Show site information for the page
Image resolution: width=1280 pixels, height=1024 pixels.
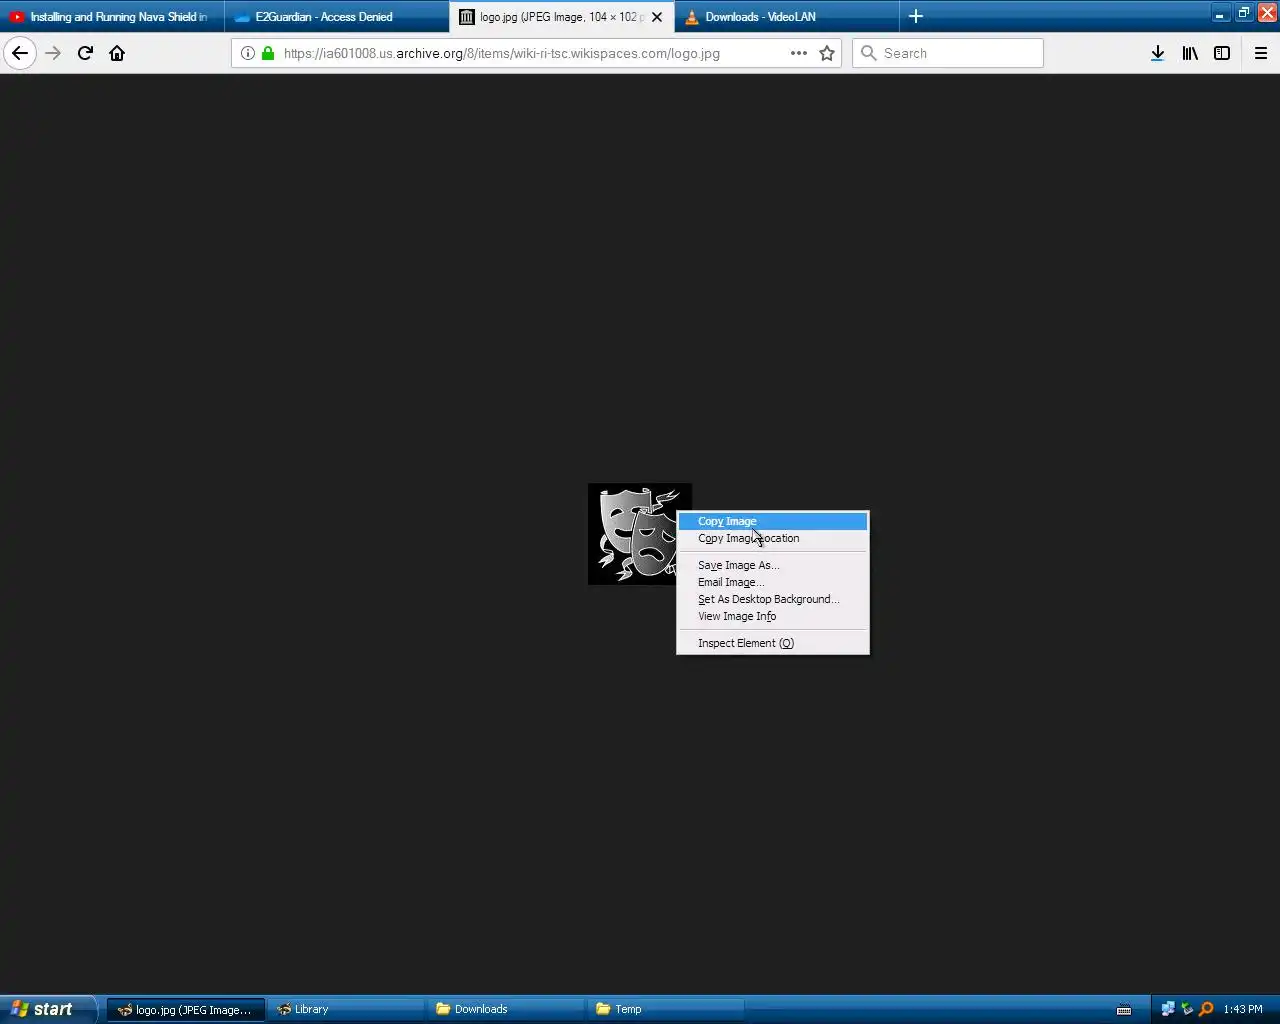[248, 53]
